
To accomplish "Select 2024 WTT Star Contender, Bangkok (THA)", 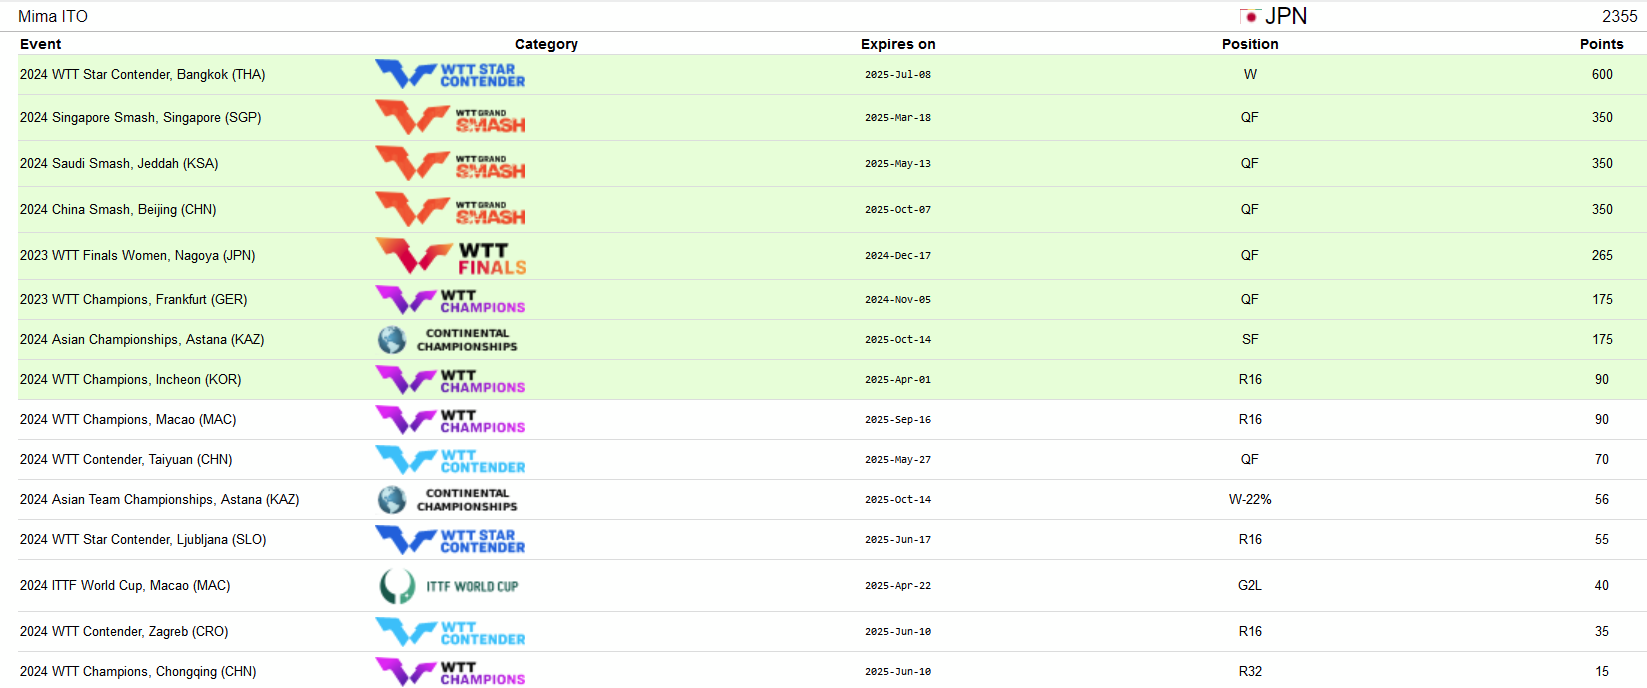I will pyautogui.click(x=143, y=75).
